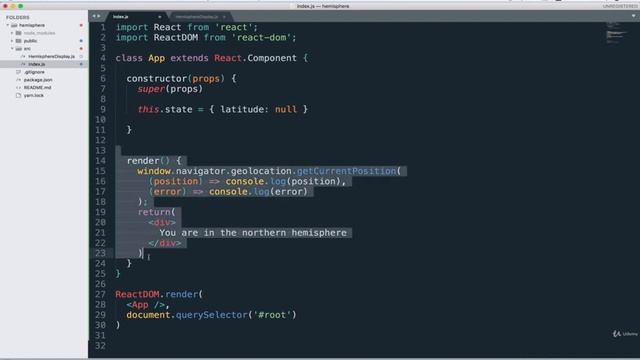Click querySelector on line 29
Image resolution: width=640 pixels, height=360 pixels.
211,315
